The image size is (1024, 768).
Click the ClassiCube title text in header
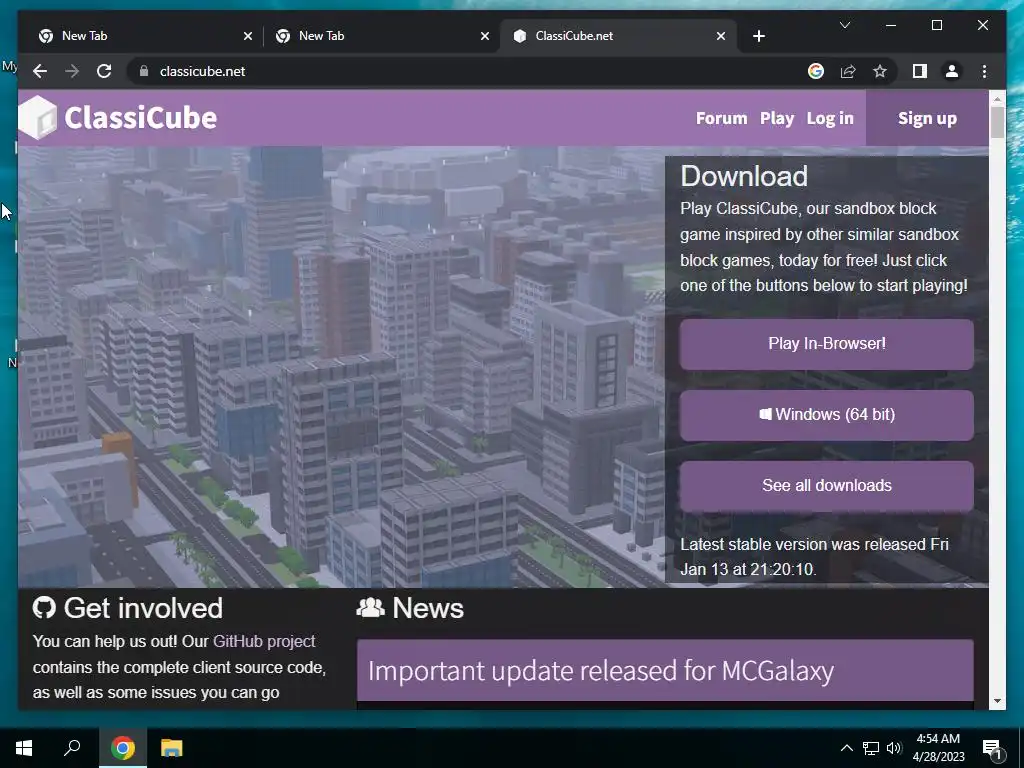[x=140, y=118]
